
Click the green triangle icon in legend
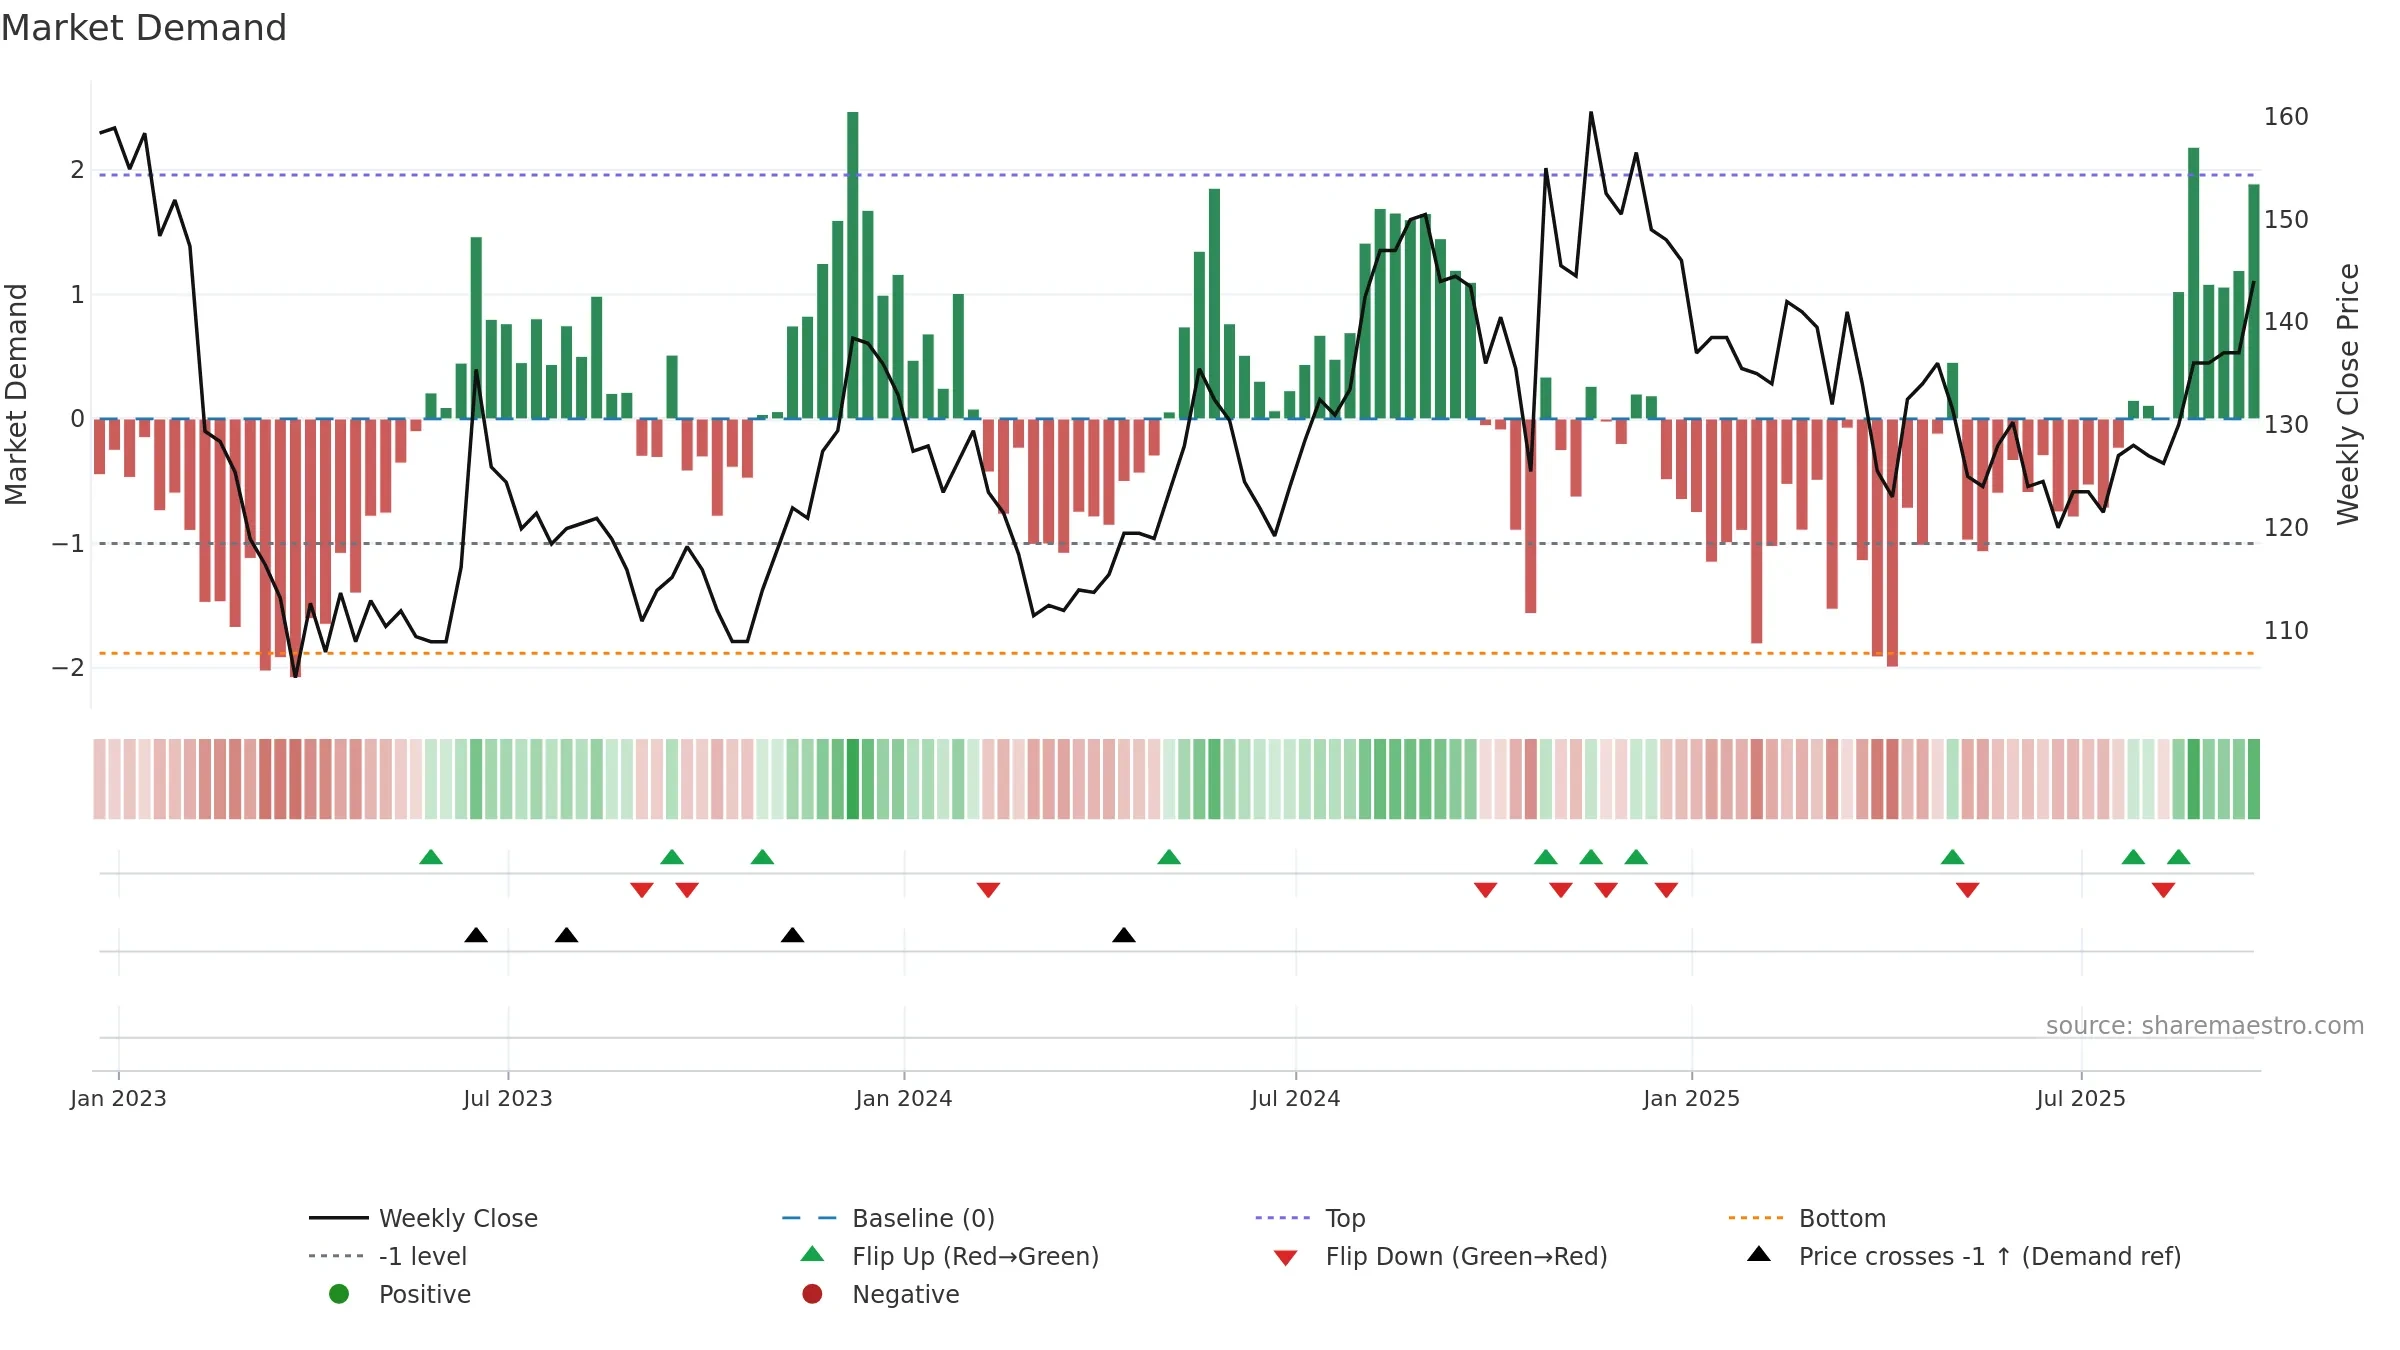(x=813, y=1254)
